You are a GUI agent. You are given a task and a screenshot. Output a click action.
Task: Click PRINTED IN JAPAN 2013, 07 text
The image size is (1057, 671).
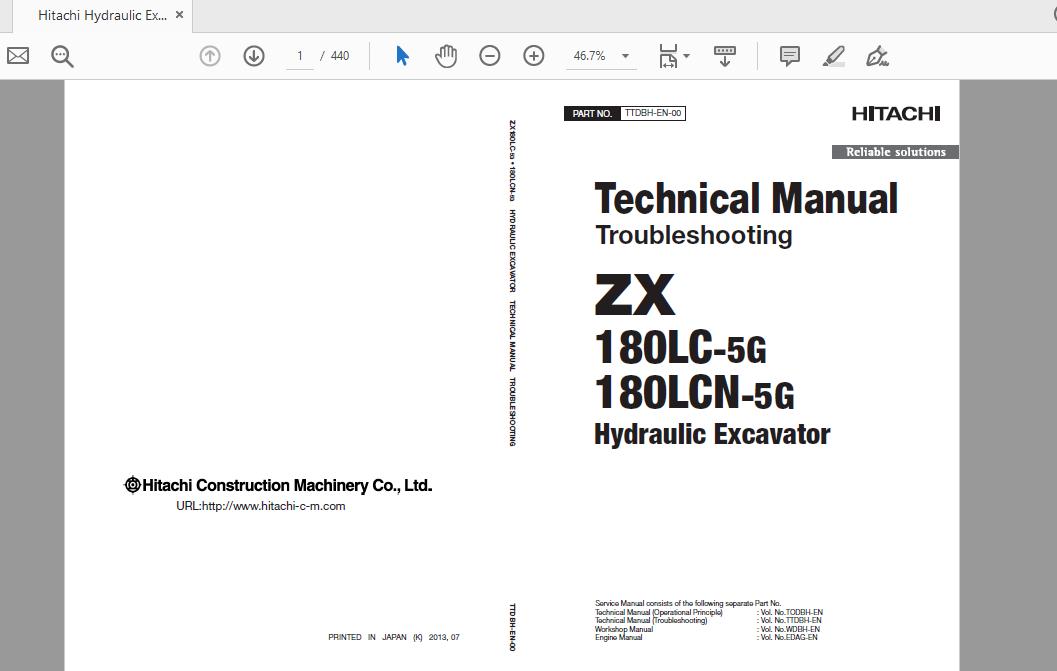point(394,637)
